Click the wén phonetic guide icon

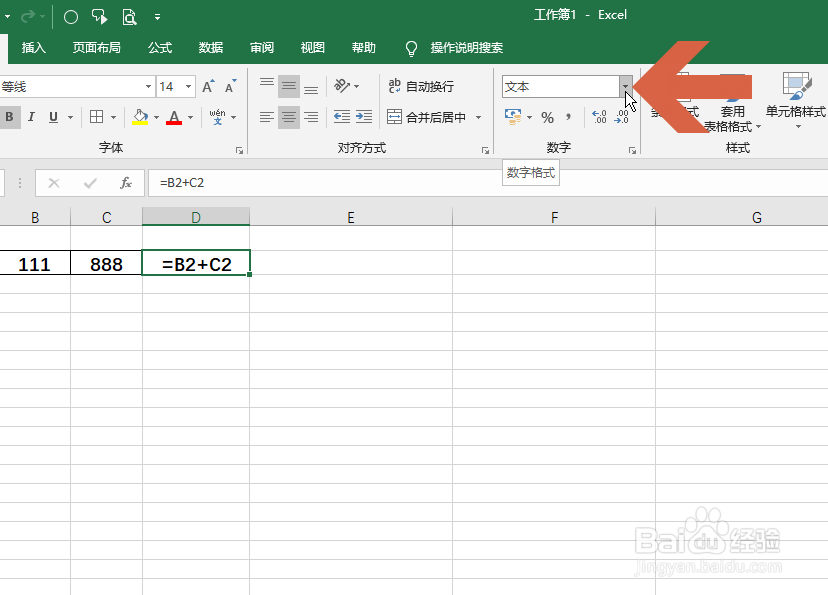tap(218, 117)
